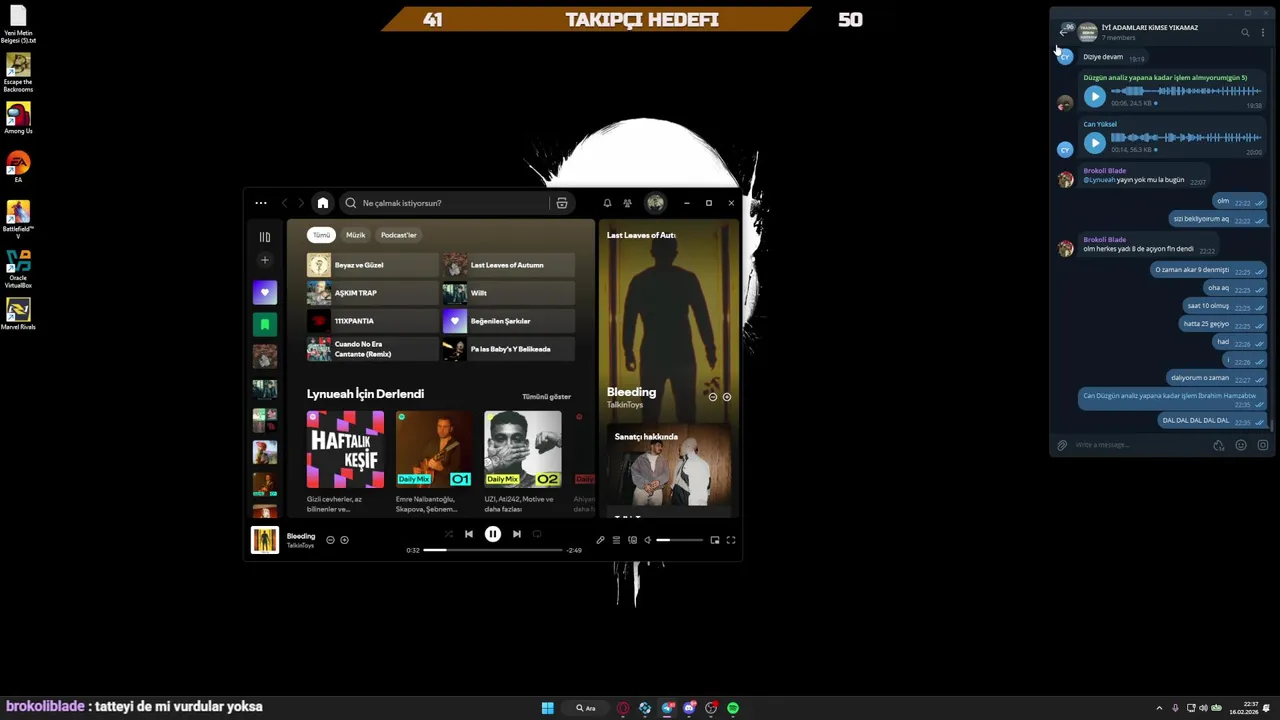Open Liked Songs heart tile in sidebar

point(265,292)
